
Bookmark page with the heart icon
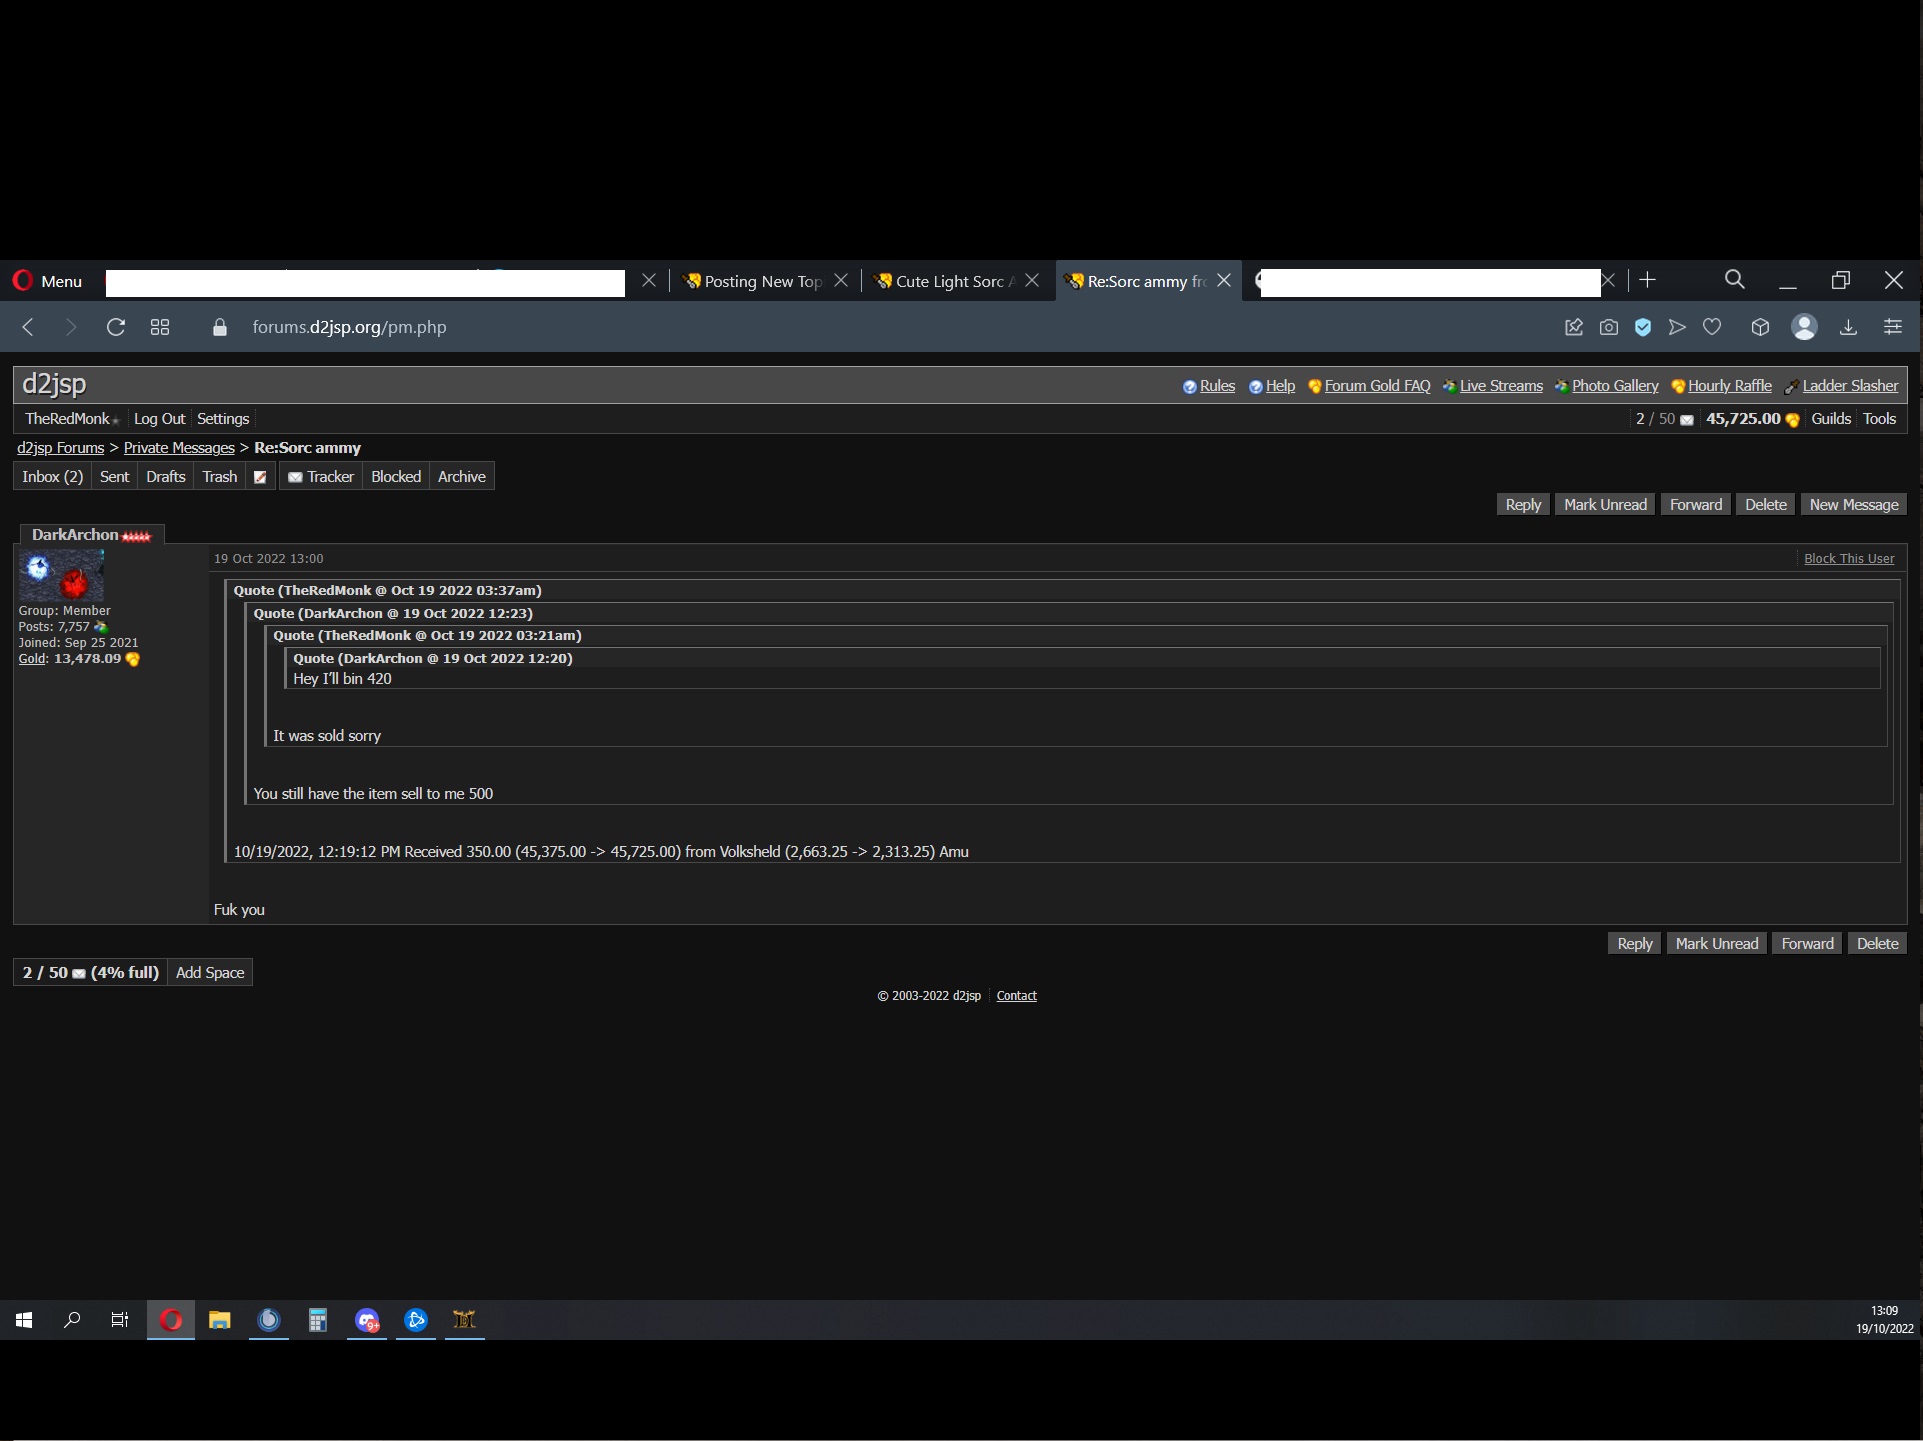[1712, 327]
